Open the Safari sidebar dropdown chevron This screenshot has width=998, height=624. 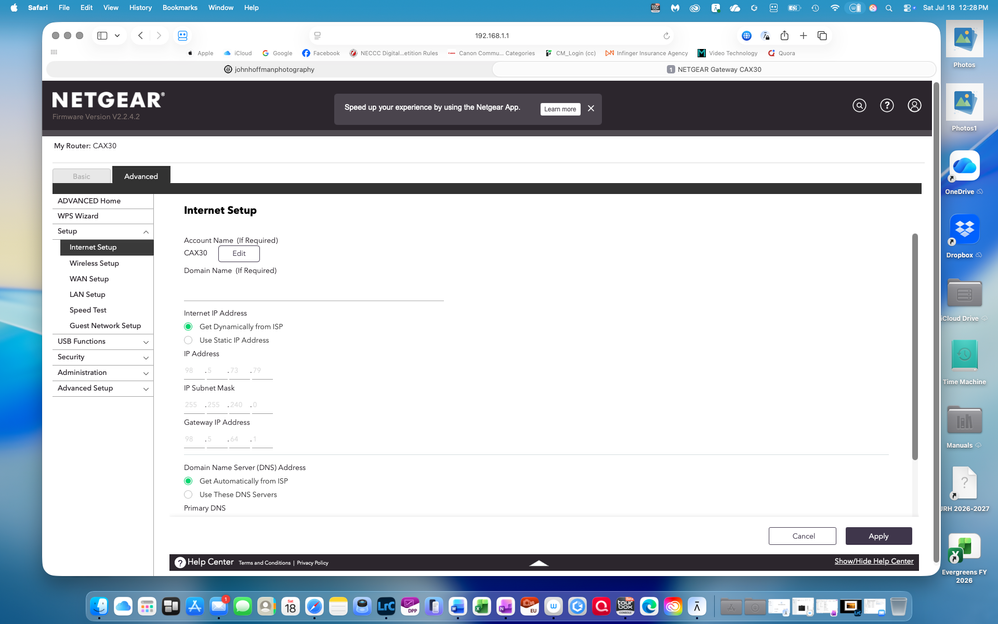(x=117, y=36)
